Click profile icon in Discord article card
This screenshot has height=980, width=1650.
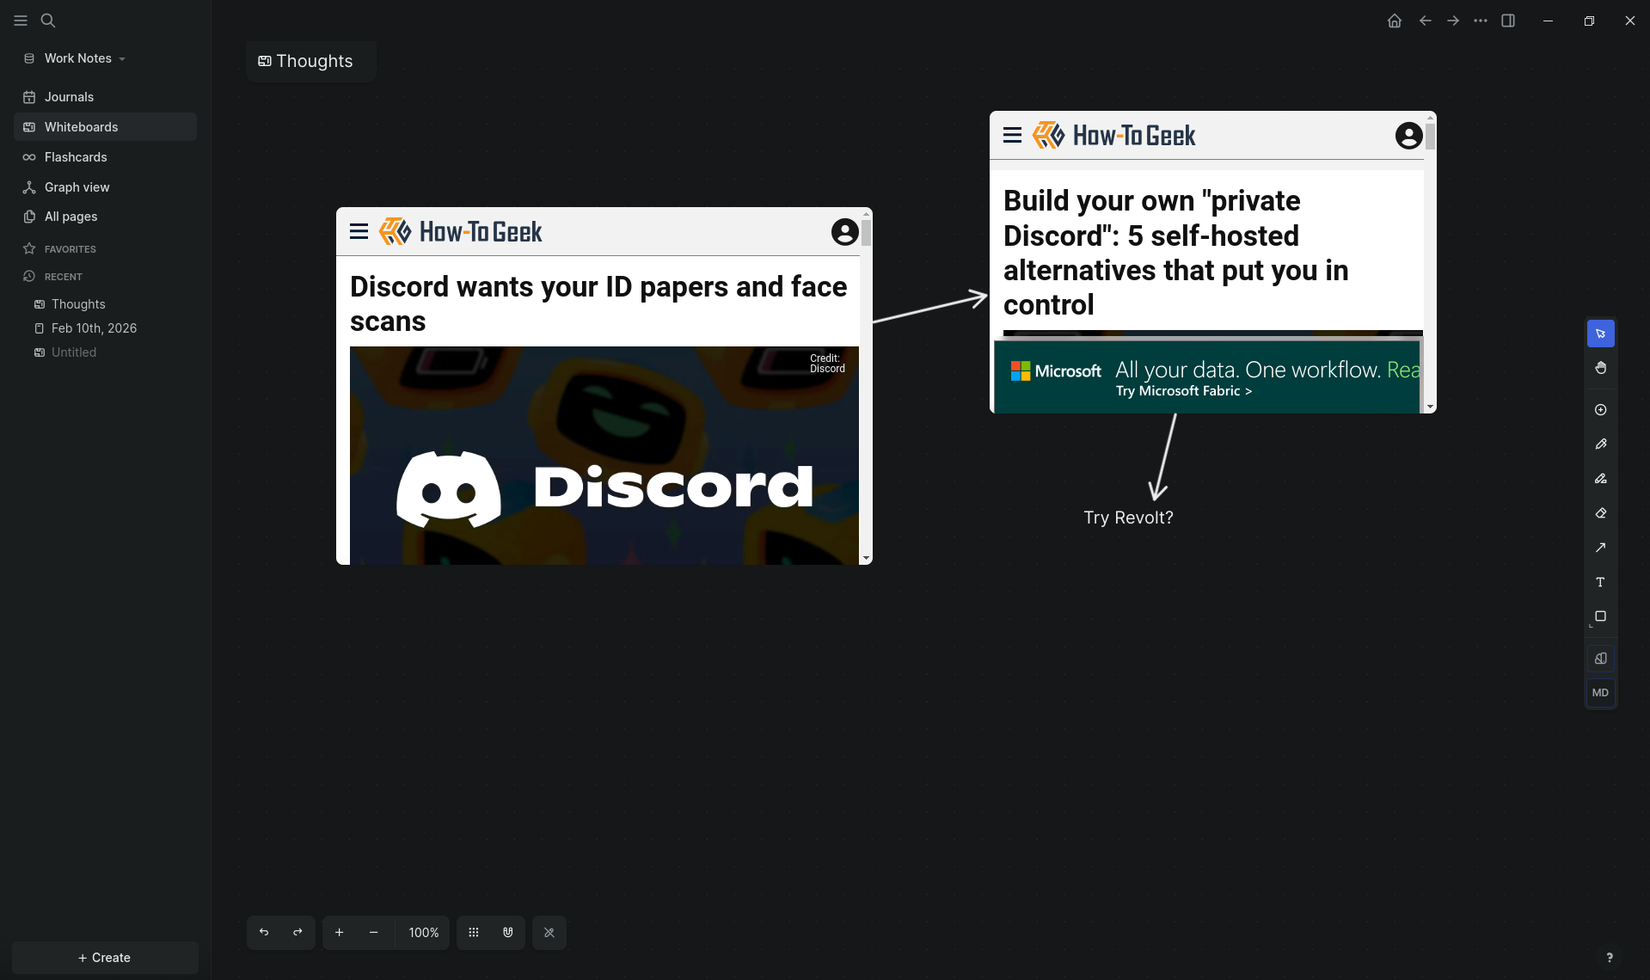(x=845, y=232)
